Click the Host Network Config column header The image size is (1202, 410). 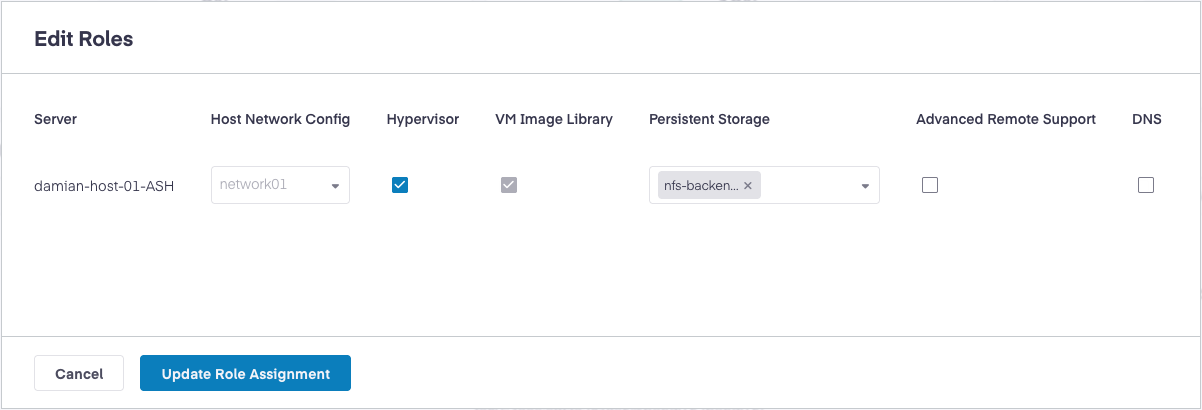(x=280, y=119)
